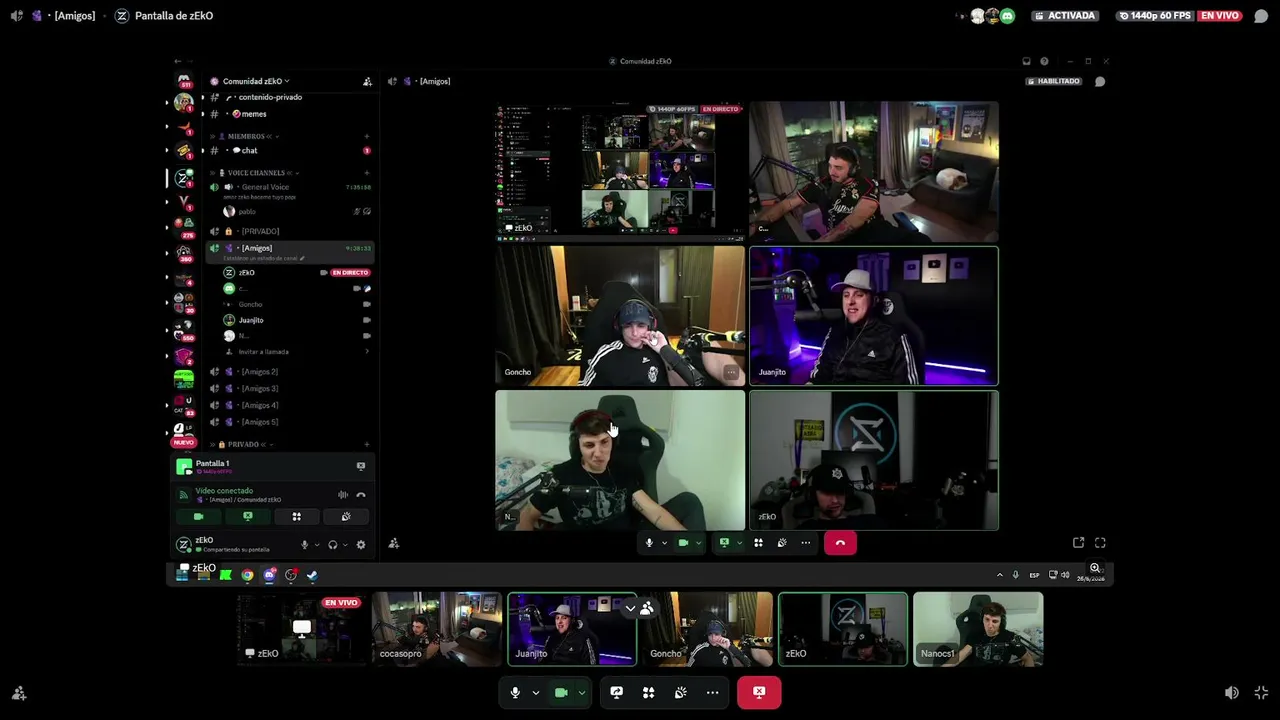This screenshot has height=720, width=1280.
Task: Mute microphone in zEkO user panel
Action: 305,545
